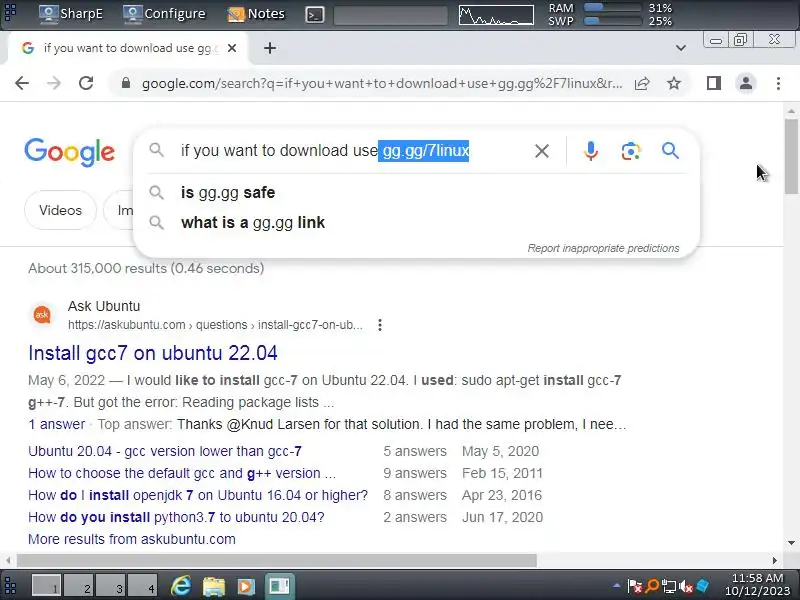800x600 pixels.
Task: Open the three-dot options for Ask Ubuntu result
Action: [380, 325]
